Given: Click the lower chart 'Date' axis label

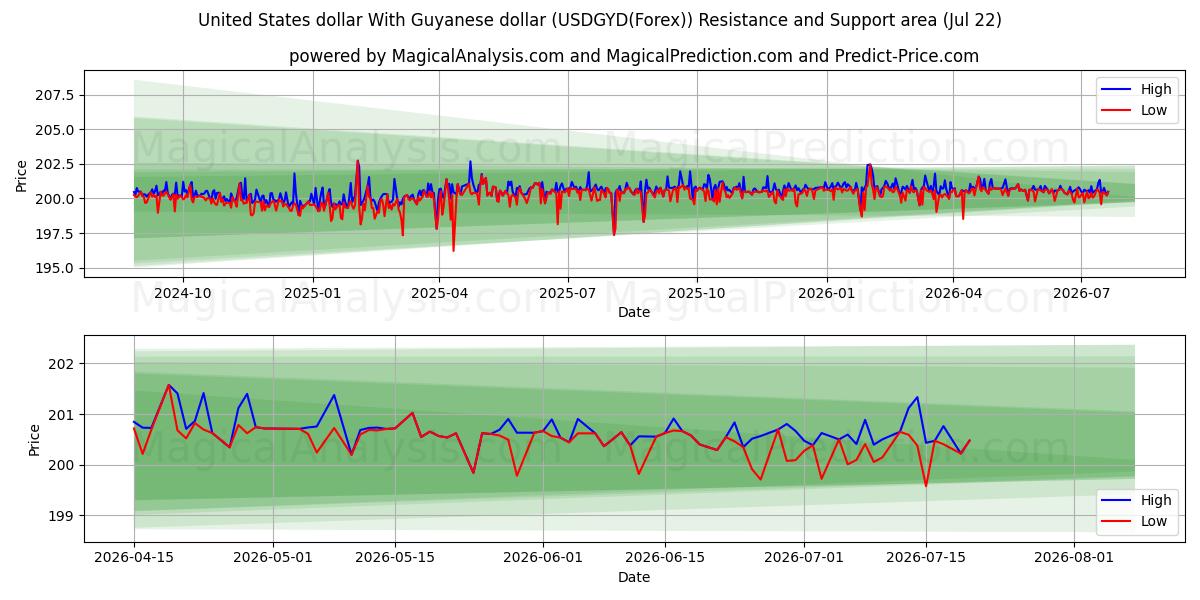Looking at the screenshot, I should pos(634,577).
